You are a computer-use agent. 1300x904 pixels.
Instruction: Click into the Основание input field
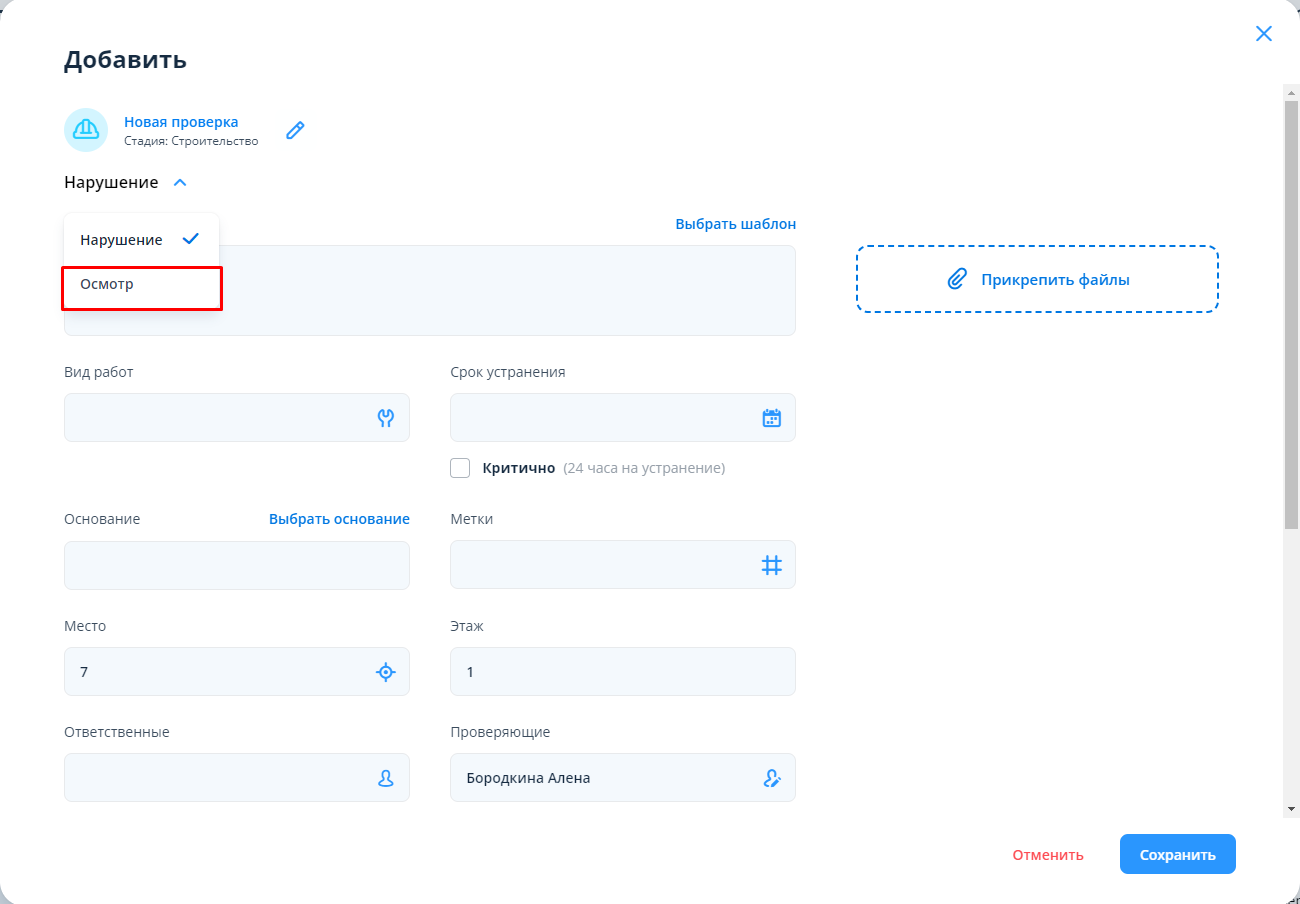pos(236,566)
